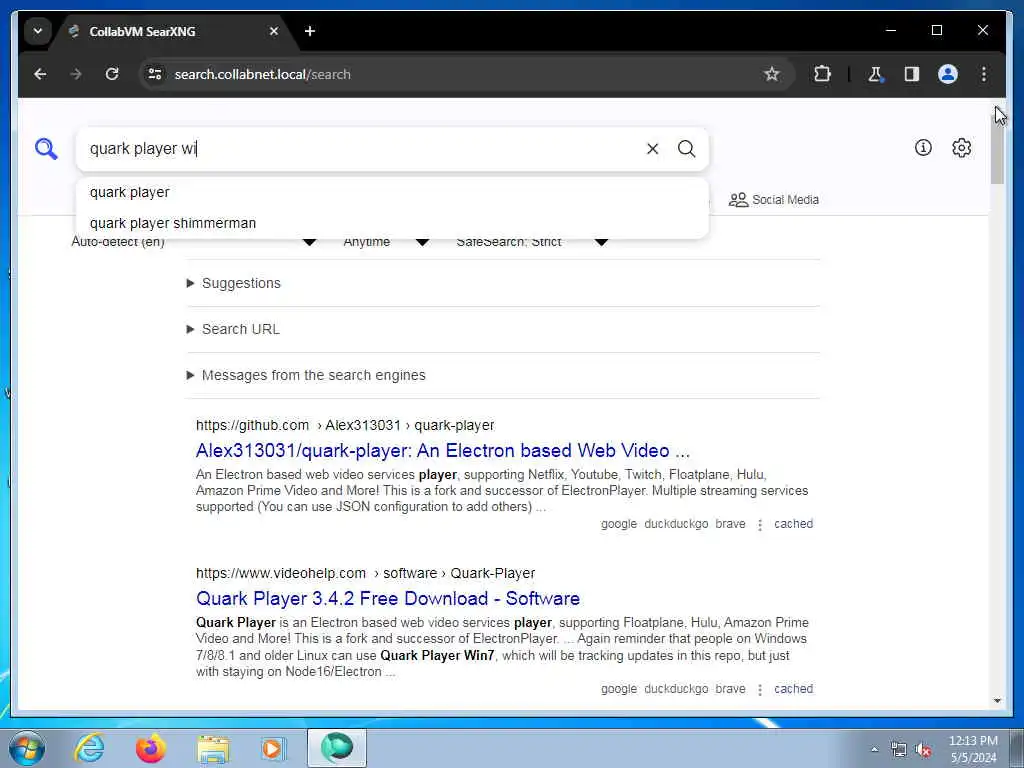Go back to previous page
The image size is (1024, 768).
(x=40, y=74)
